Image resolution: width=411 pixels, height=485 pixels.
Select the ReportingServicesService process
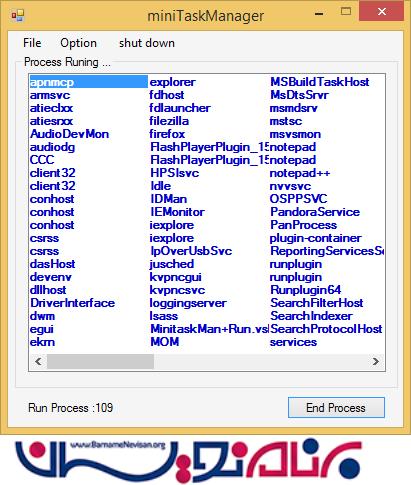click(327, 251)
